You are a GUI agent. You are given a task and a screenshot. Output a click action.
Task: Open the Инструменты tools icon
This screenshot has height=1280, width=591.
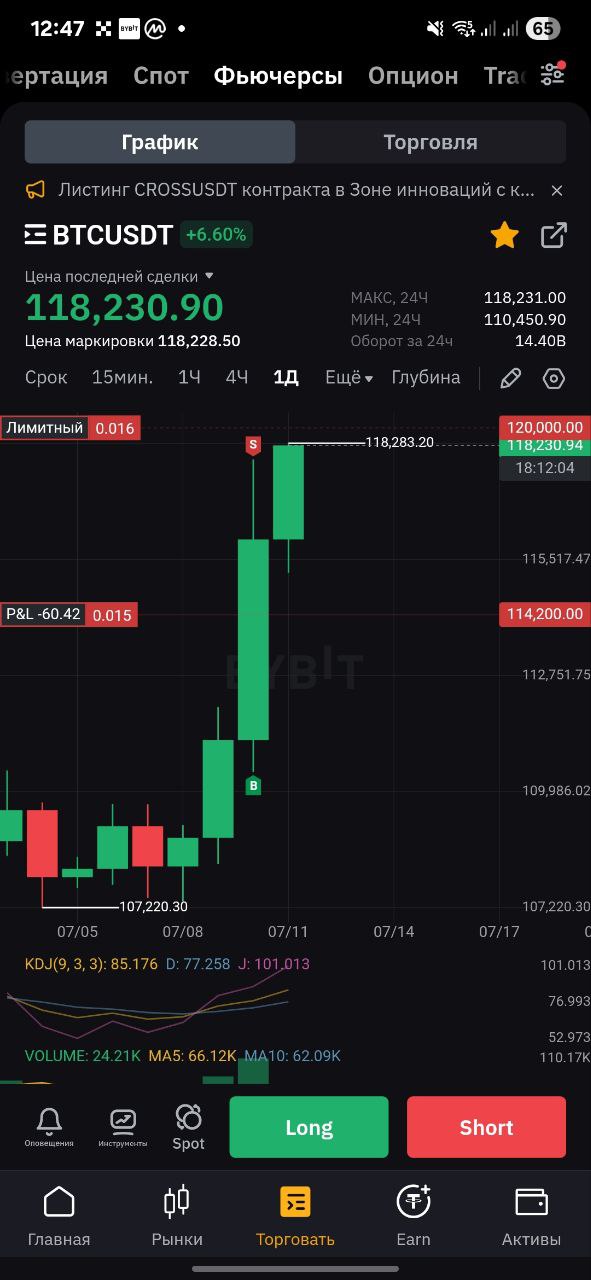(122, 1122)
